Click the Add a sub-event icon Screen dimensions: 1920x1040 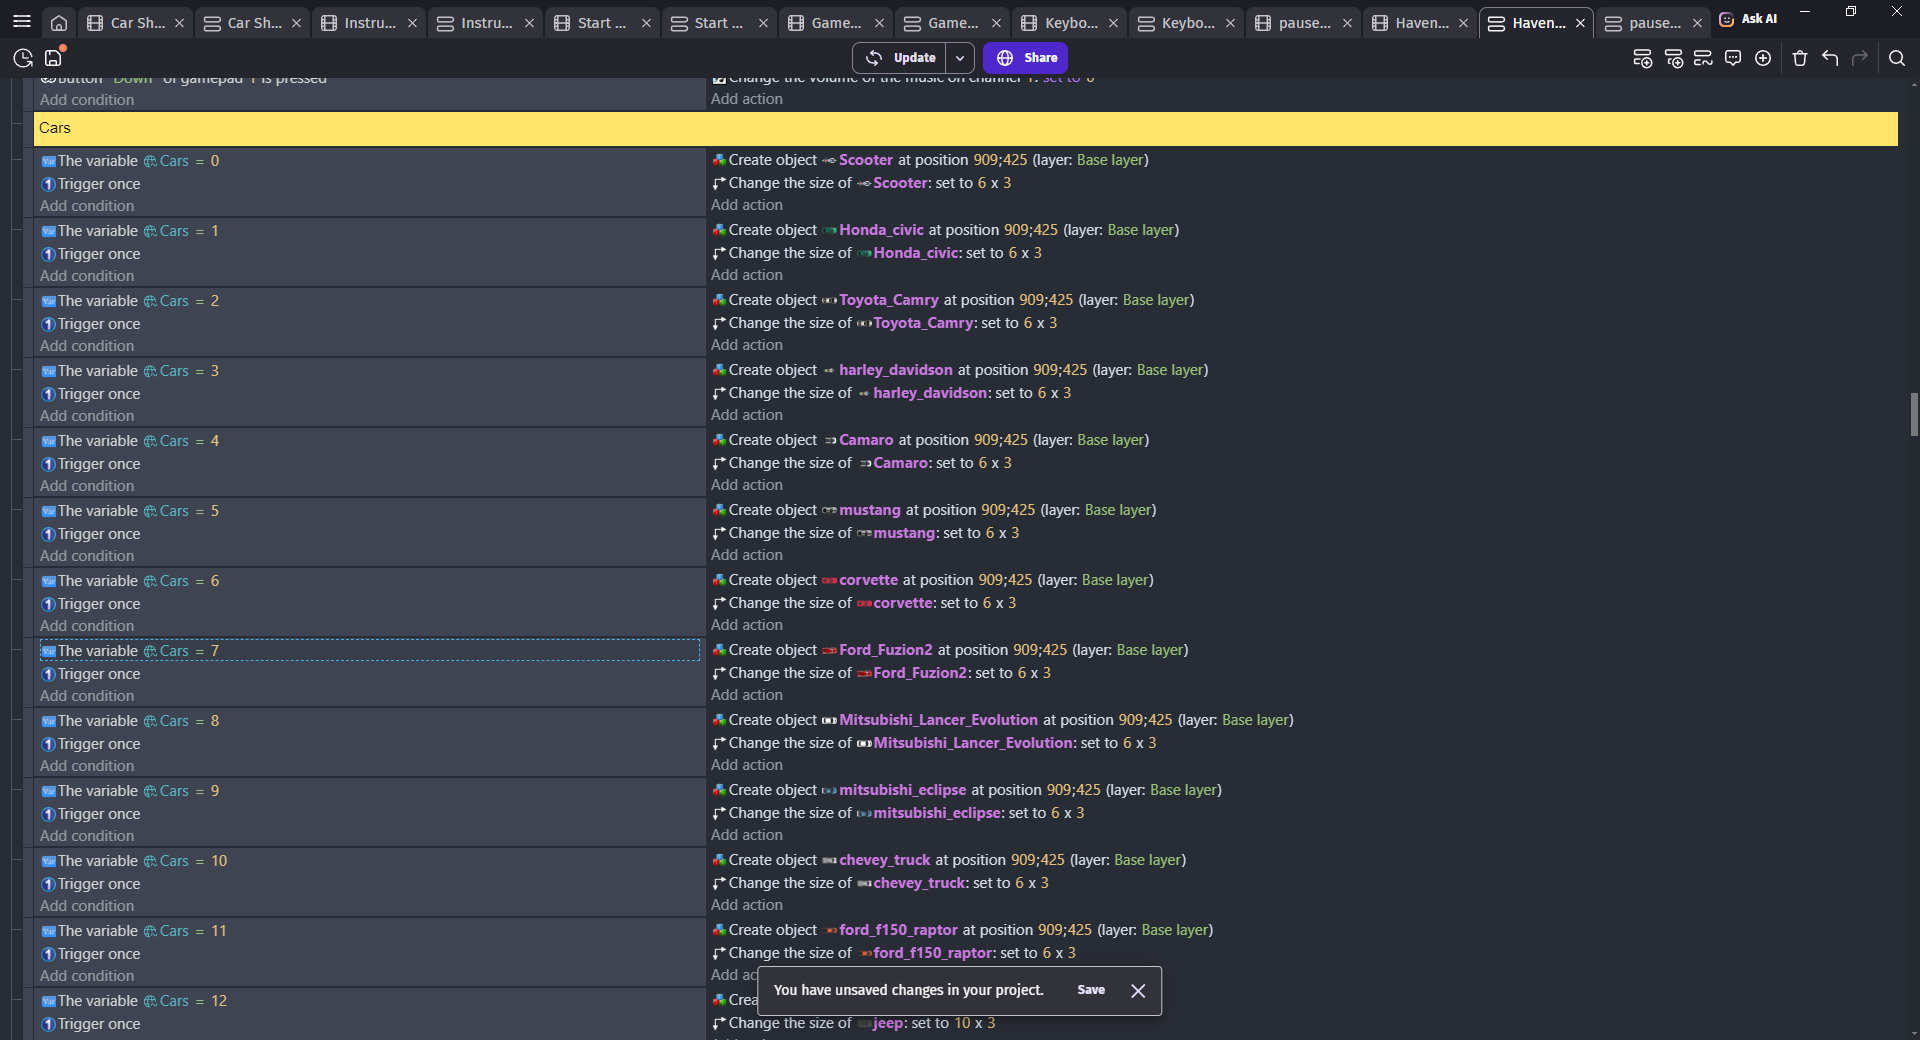click(x=1673, y=58)
